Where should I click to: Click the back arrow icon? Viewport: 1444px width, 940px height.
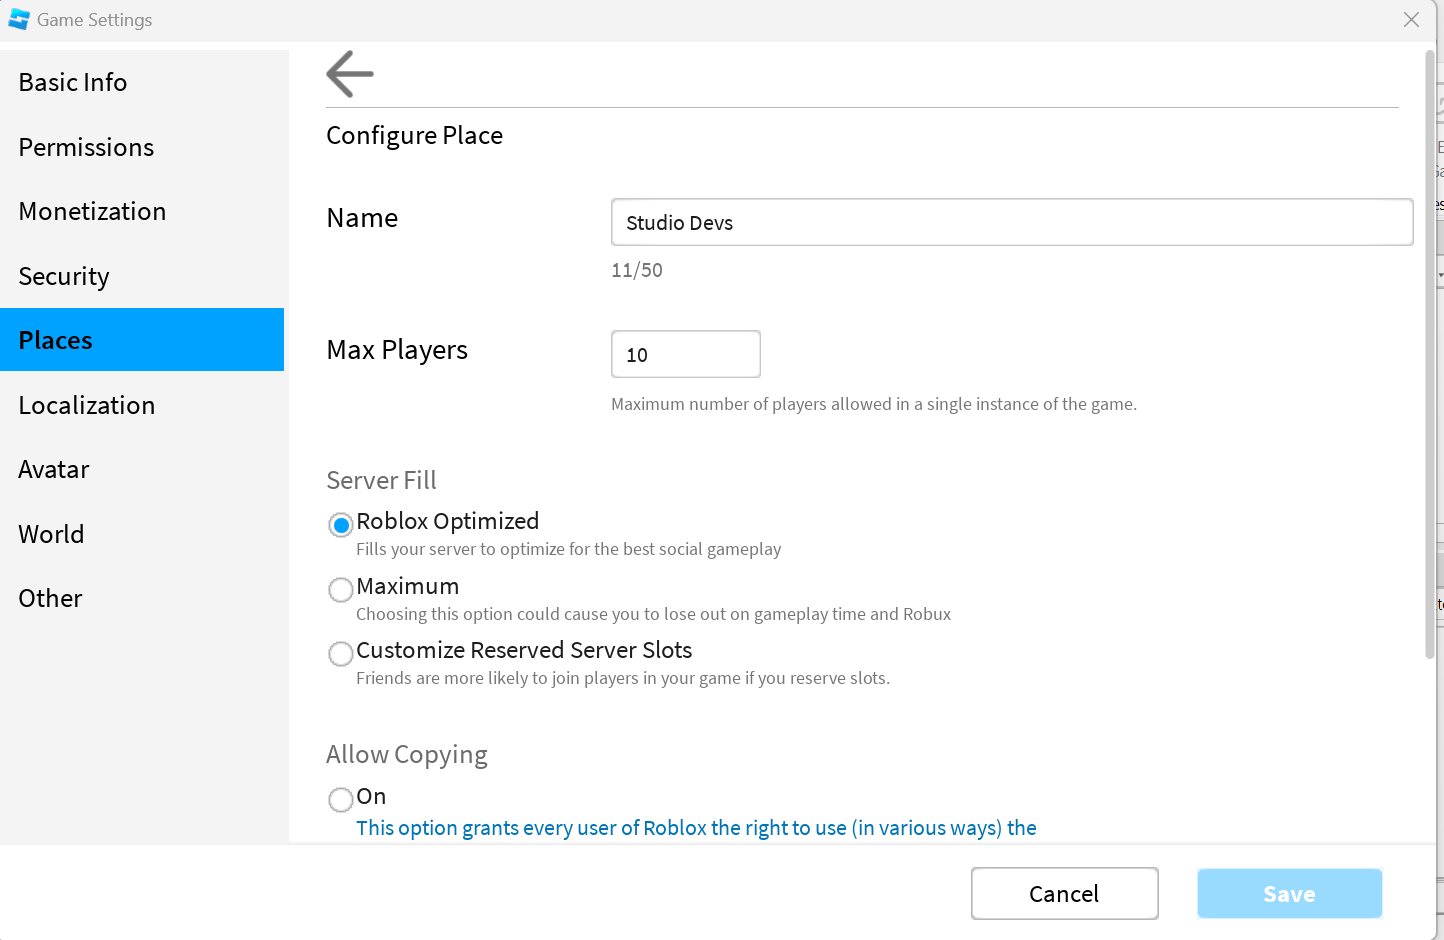(x=350, y=74)
